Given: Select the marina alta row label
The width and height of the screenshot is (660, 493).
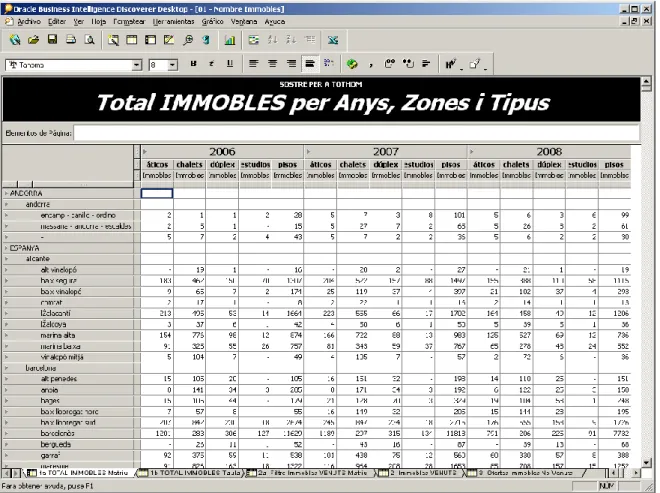Looking at the screenshot, I should pos(58,335).
